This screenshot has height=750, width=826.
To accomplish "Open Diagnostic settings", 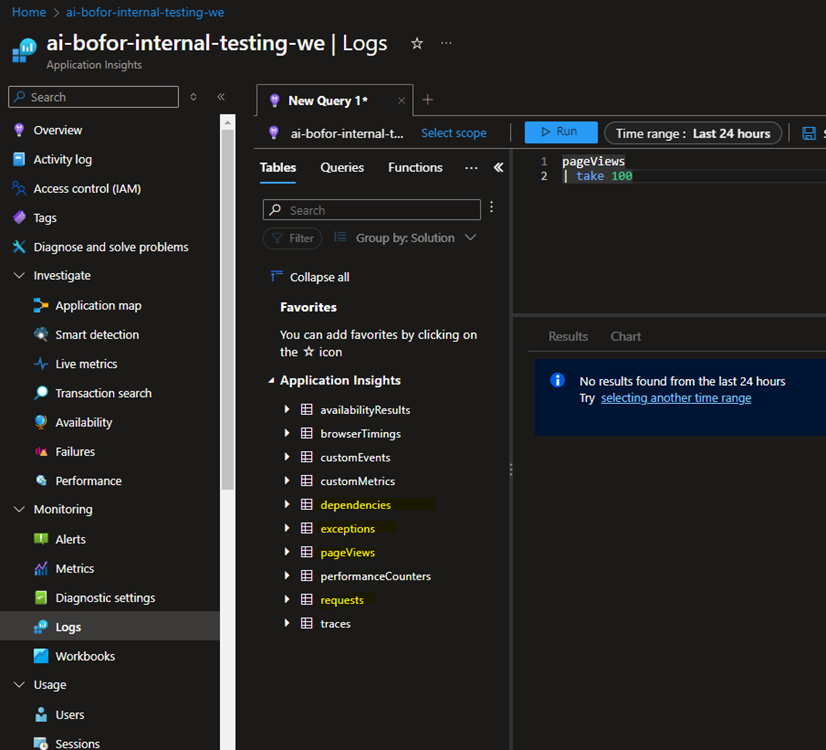I will click(105, 598).
